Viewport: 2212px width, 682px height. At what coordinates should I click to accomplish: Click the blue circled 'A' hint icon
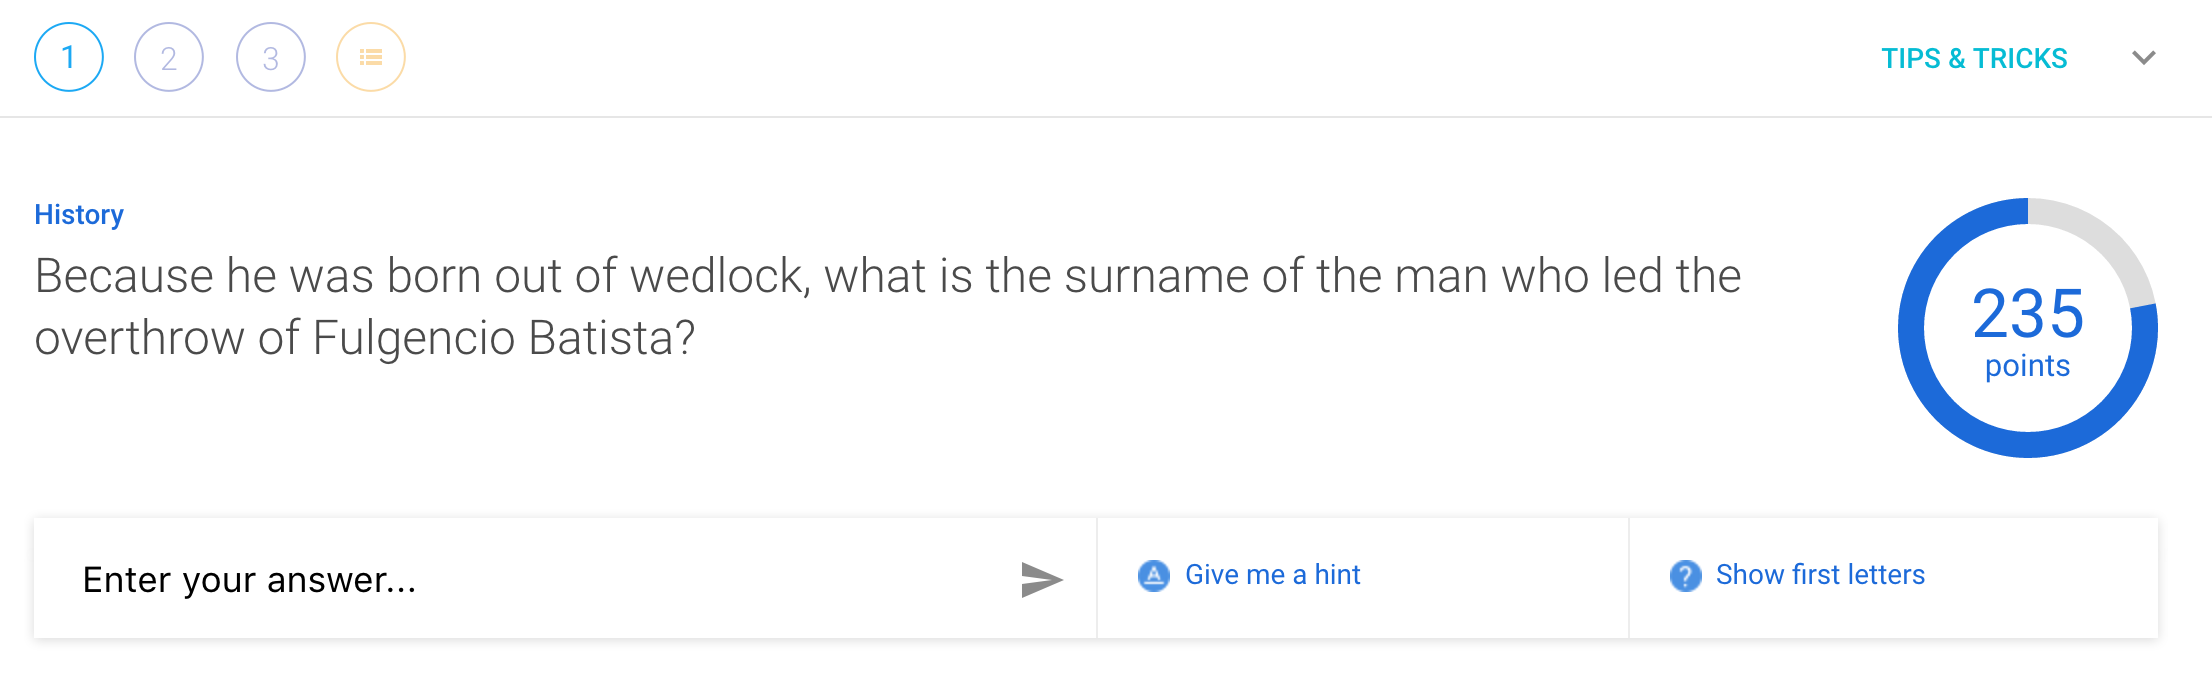1154,576
